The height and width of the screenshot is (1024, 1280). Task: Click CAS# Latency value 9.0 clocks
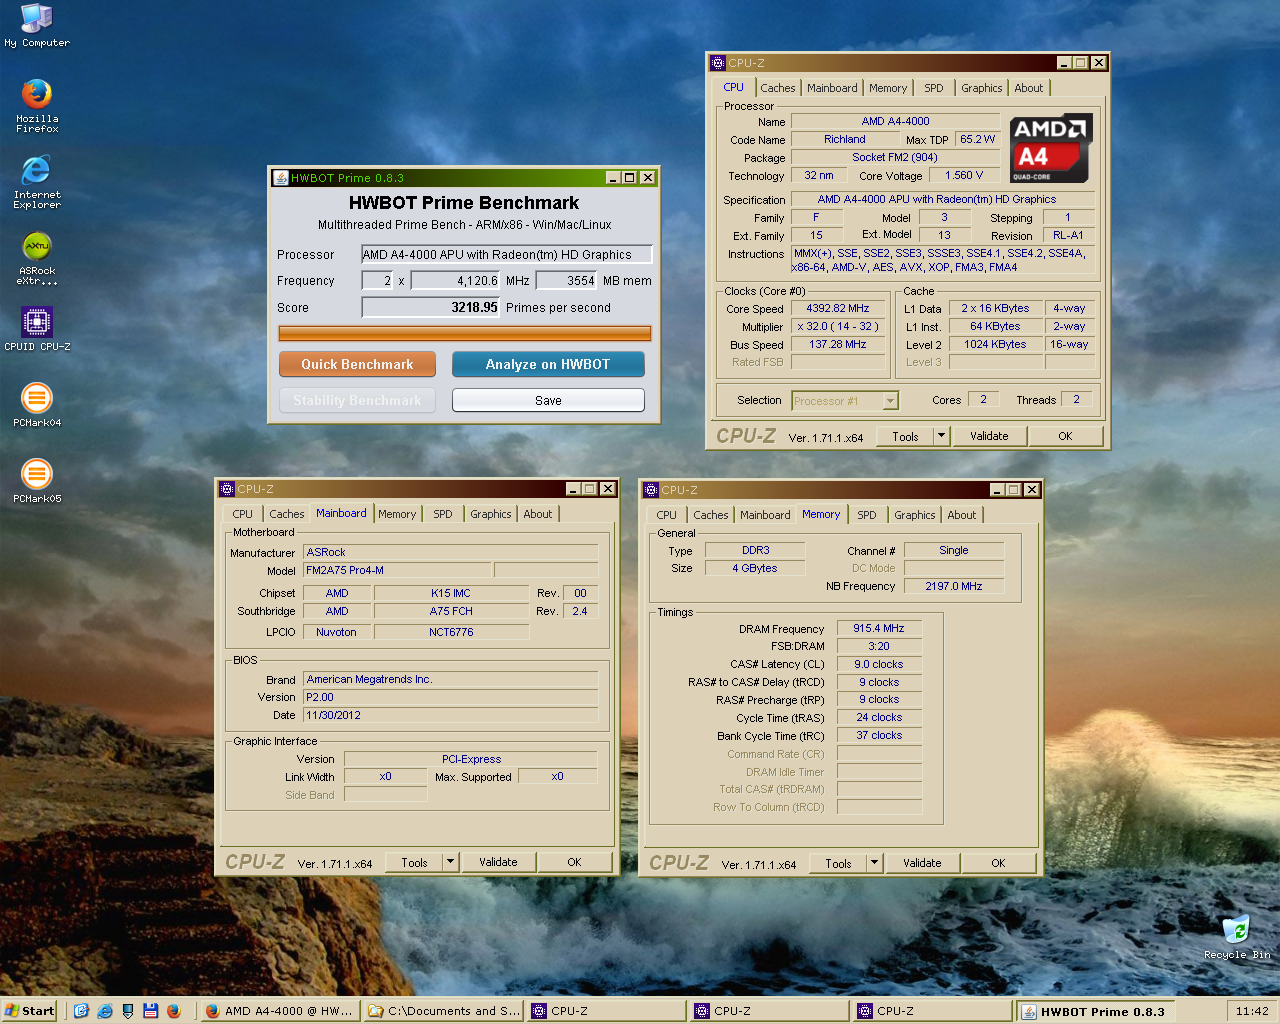(878, 664)
